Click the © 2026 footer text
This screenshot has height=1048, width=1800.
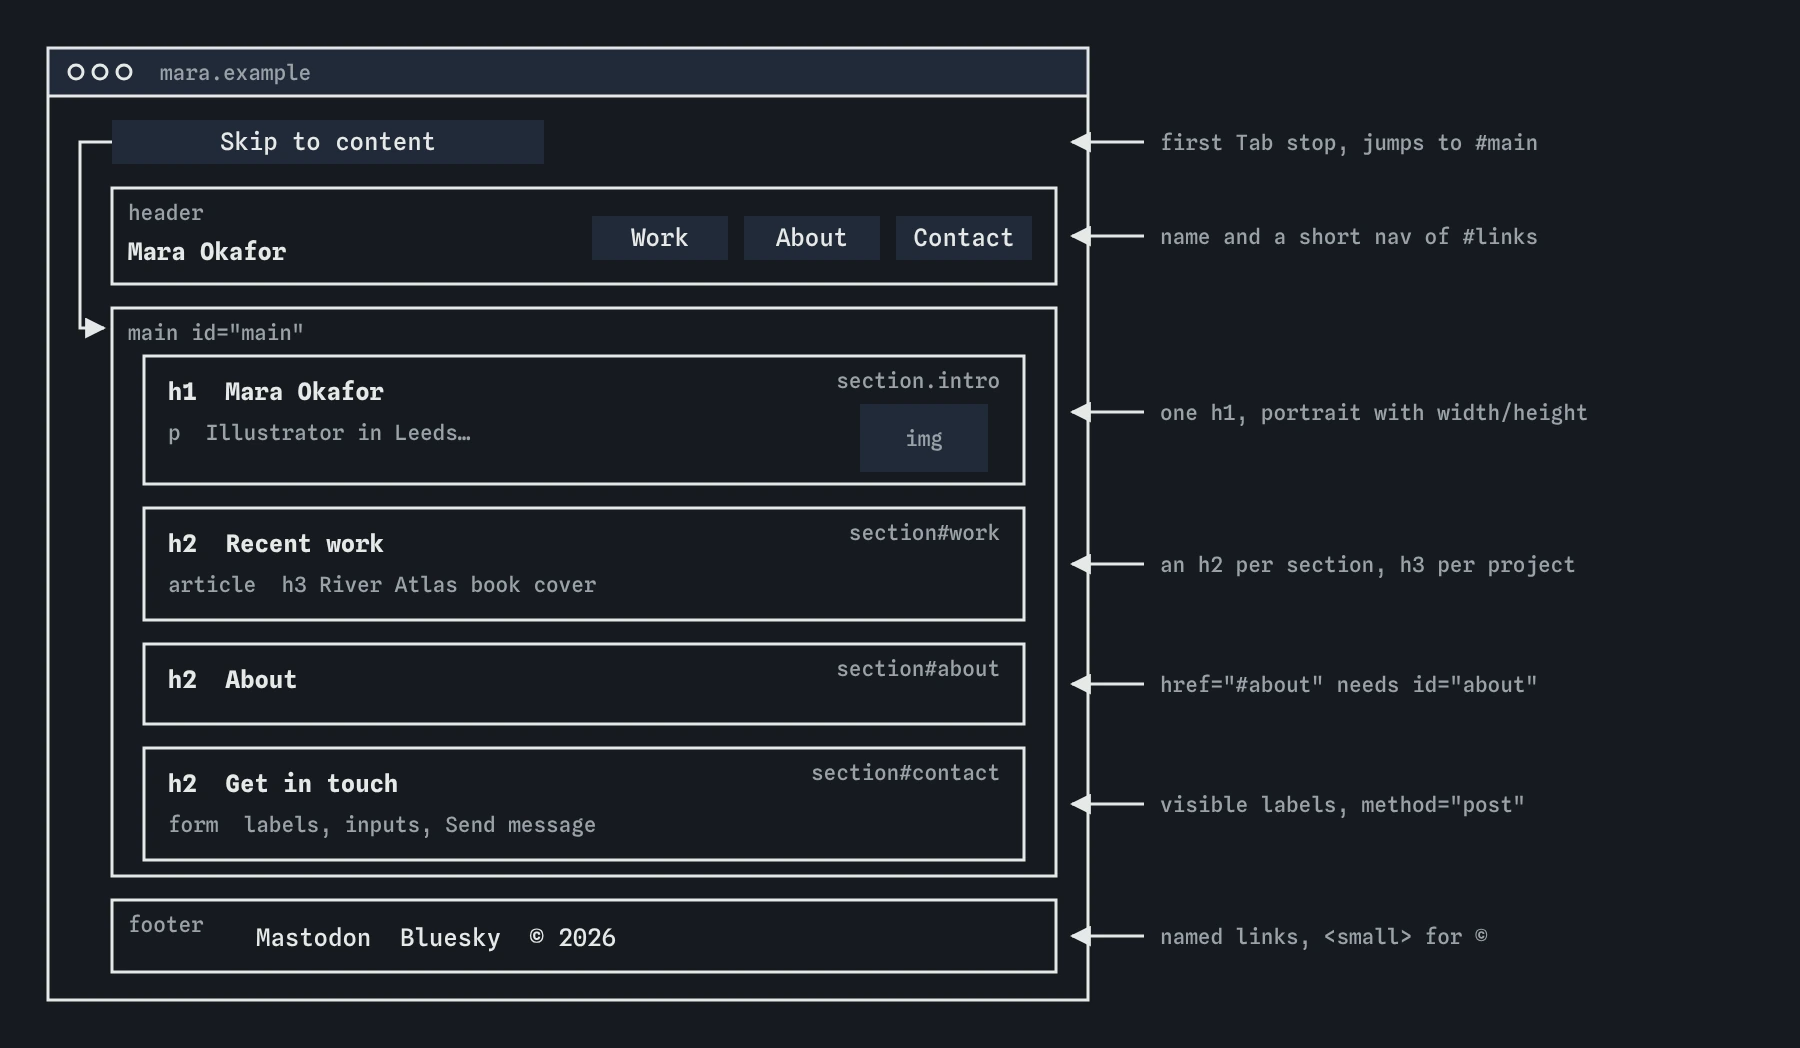coord(573,938)
